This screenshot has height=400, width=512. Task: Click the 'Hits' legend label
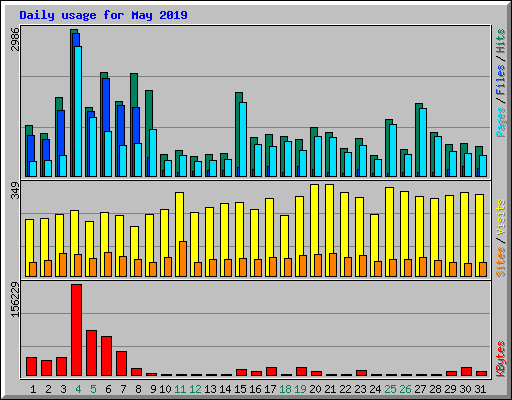click(x=500, y=41)
